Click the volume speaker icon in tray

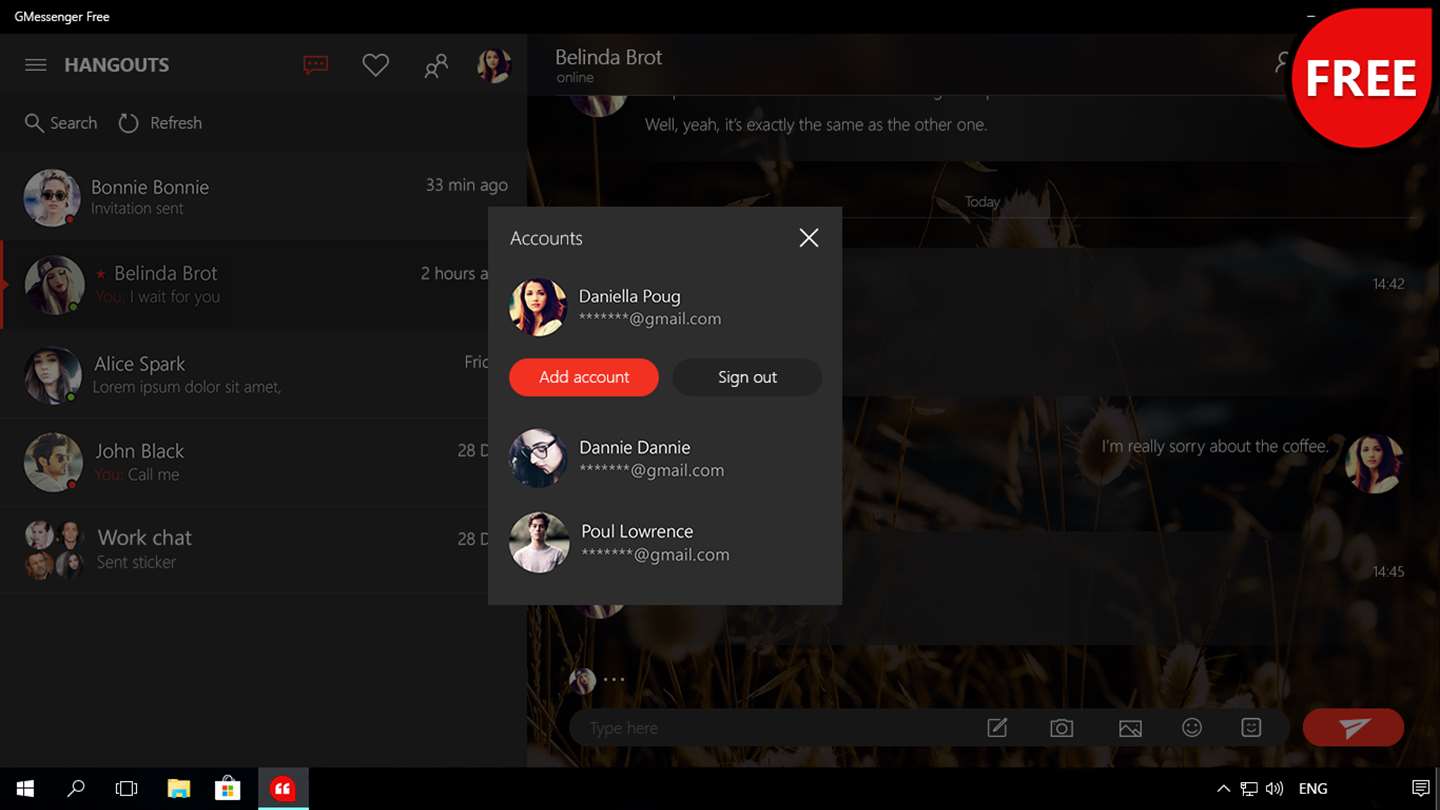coord(1274,789)
